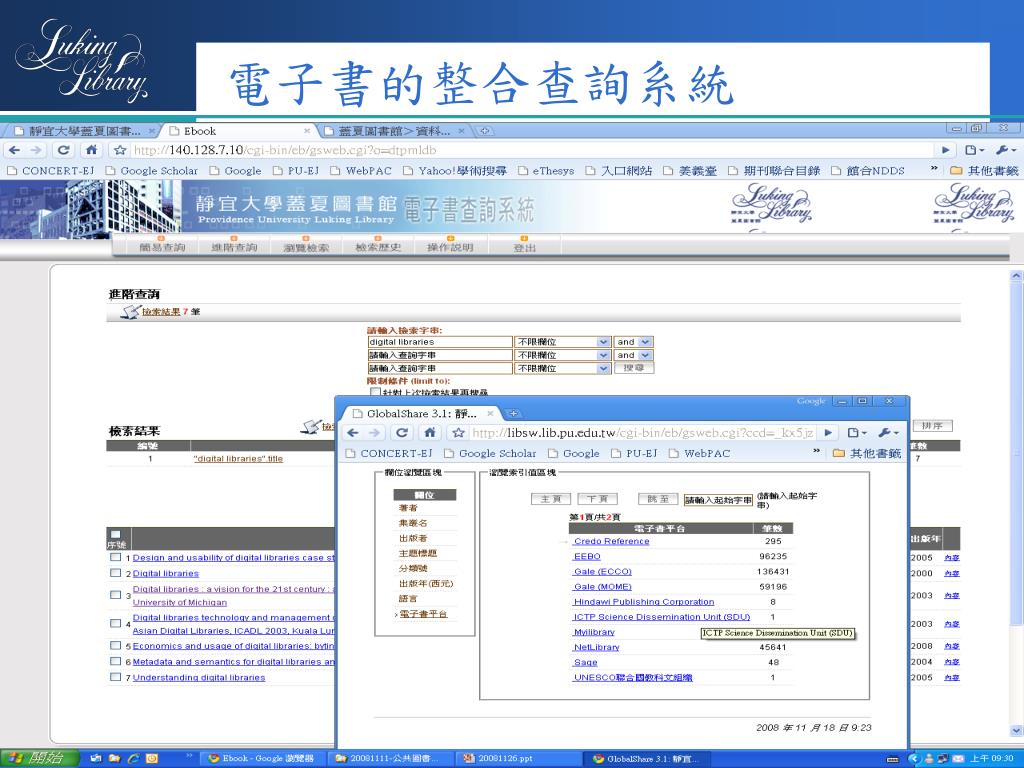
Task: Click 下頁 next page button in popup
Action: point(597,499)
